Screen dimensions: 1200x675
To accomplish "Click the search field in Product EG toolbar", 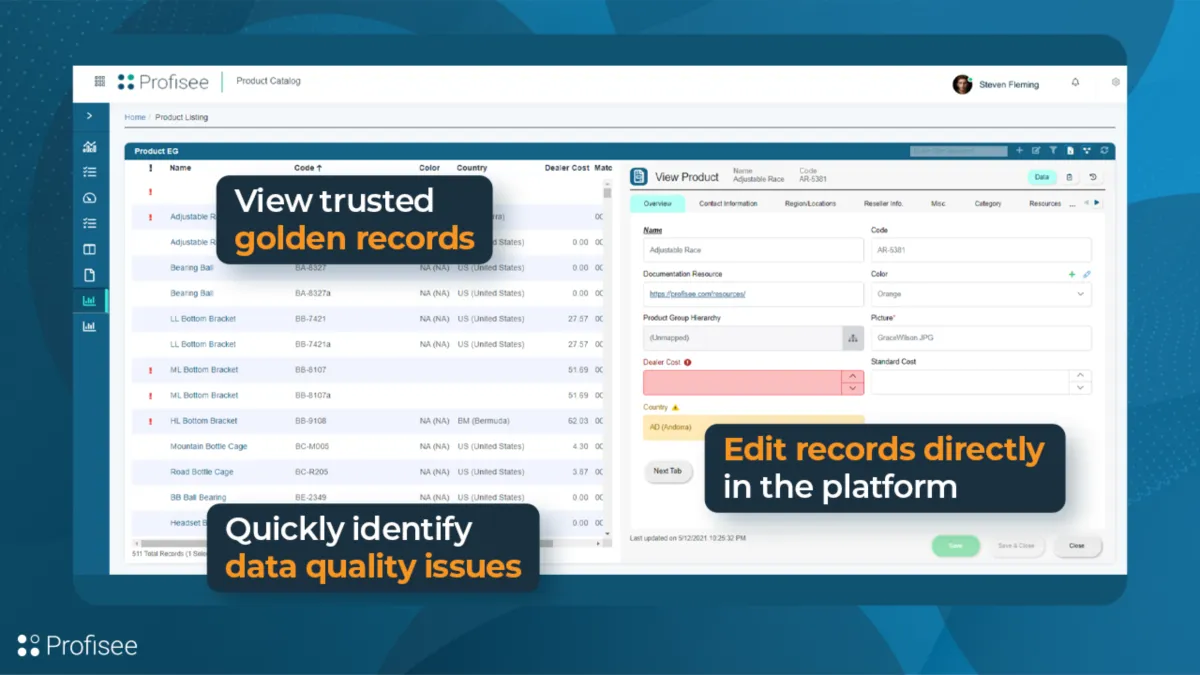I will click(x=959, y=151).
